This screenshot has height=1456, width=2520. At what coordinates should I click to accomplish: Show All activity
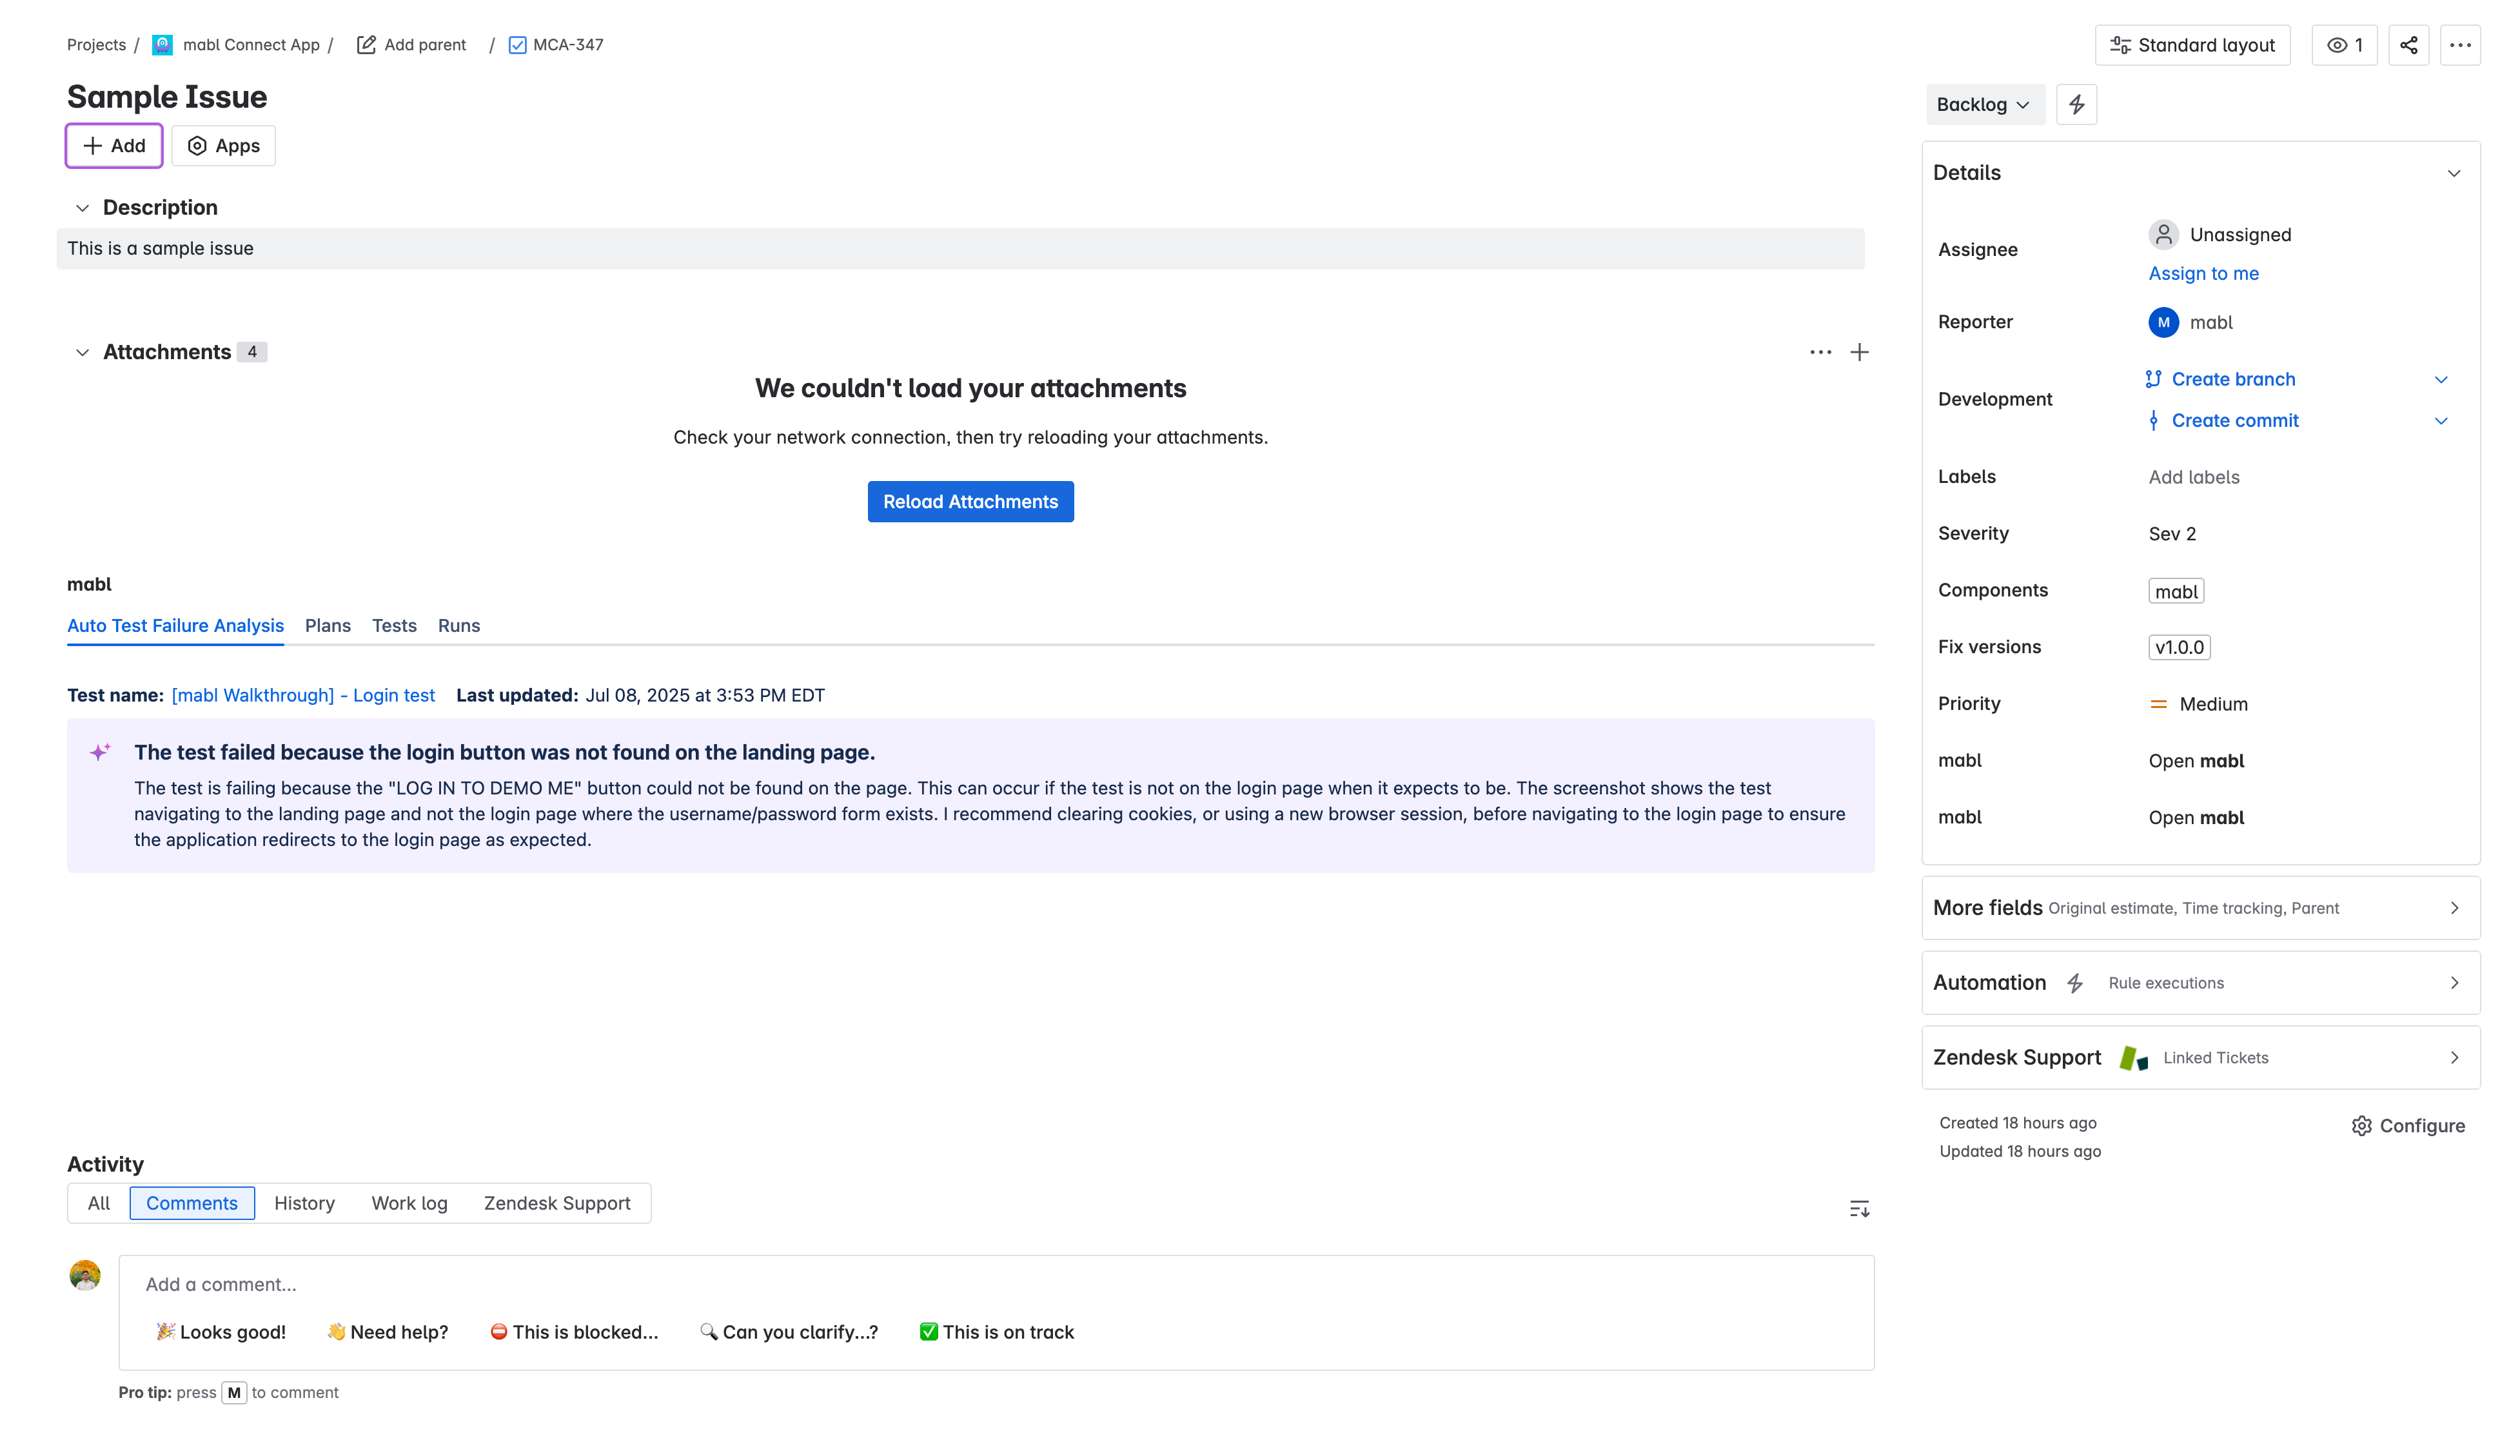(98, 1203)
